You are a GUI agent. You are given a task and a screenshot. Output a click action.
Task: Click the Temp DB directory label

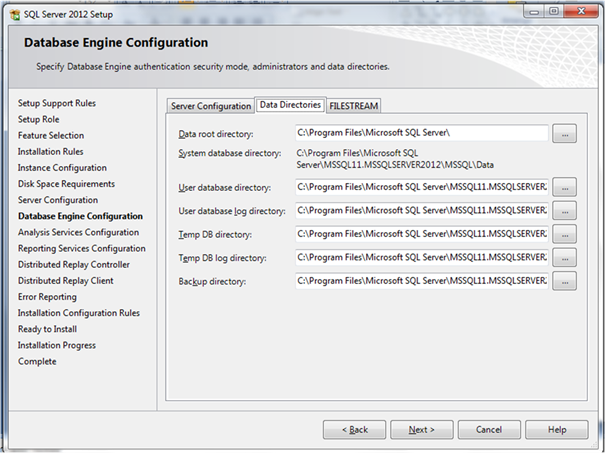pyautogui.click(x=215, y=235)
